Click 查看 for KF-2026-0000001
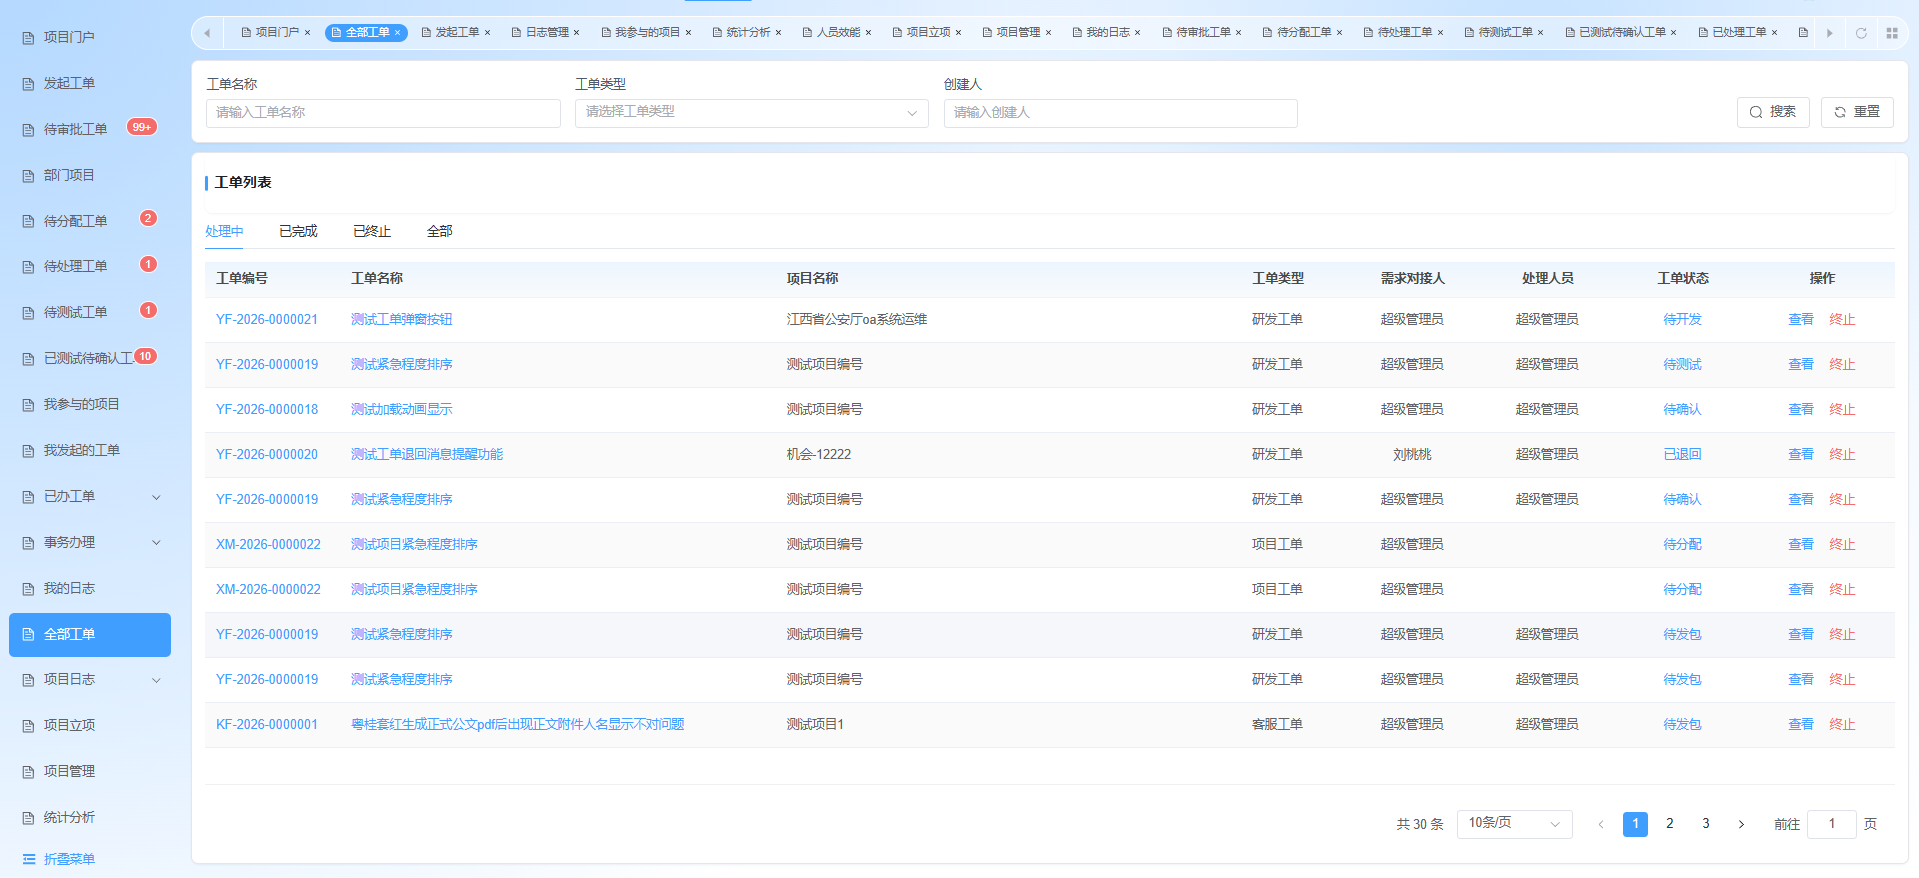 [x=1801, y=725]
